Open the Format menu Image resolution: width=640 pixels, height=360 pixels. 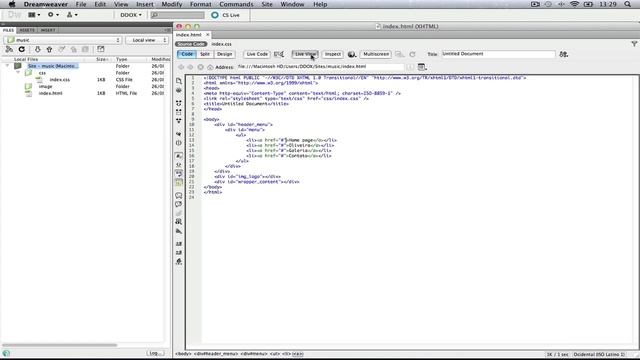pos(200,4)
